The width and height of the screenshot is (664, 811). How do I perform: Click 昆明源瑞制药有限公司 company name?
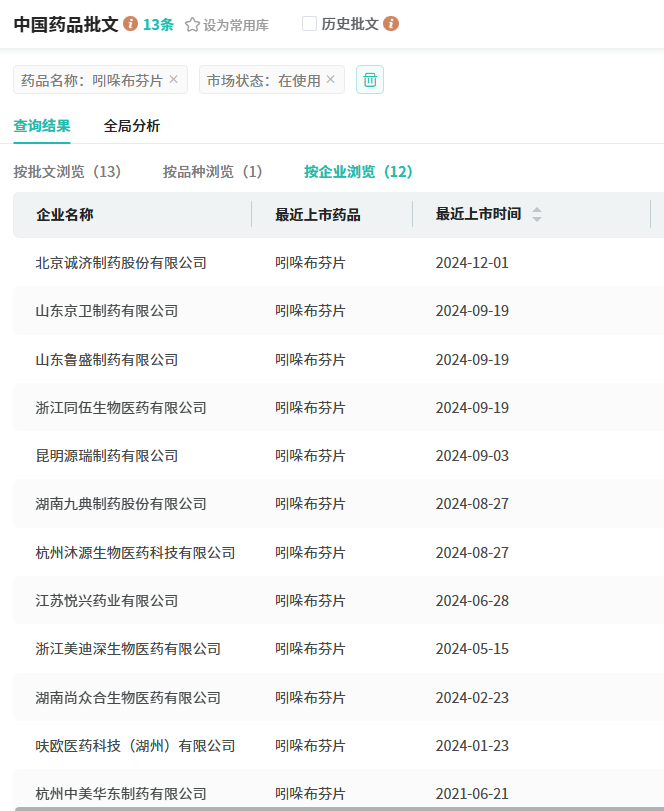pyautogui.click(x=107, y=456)
